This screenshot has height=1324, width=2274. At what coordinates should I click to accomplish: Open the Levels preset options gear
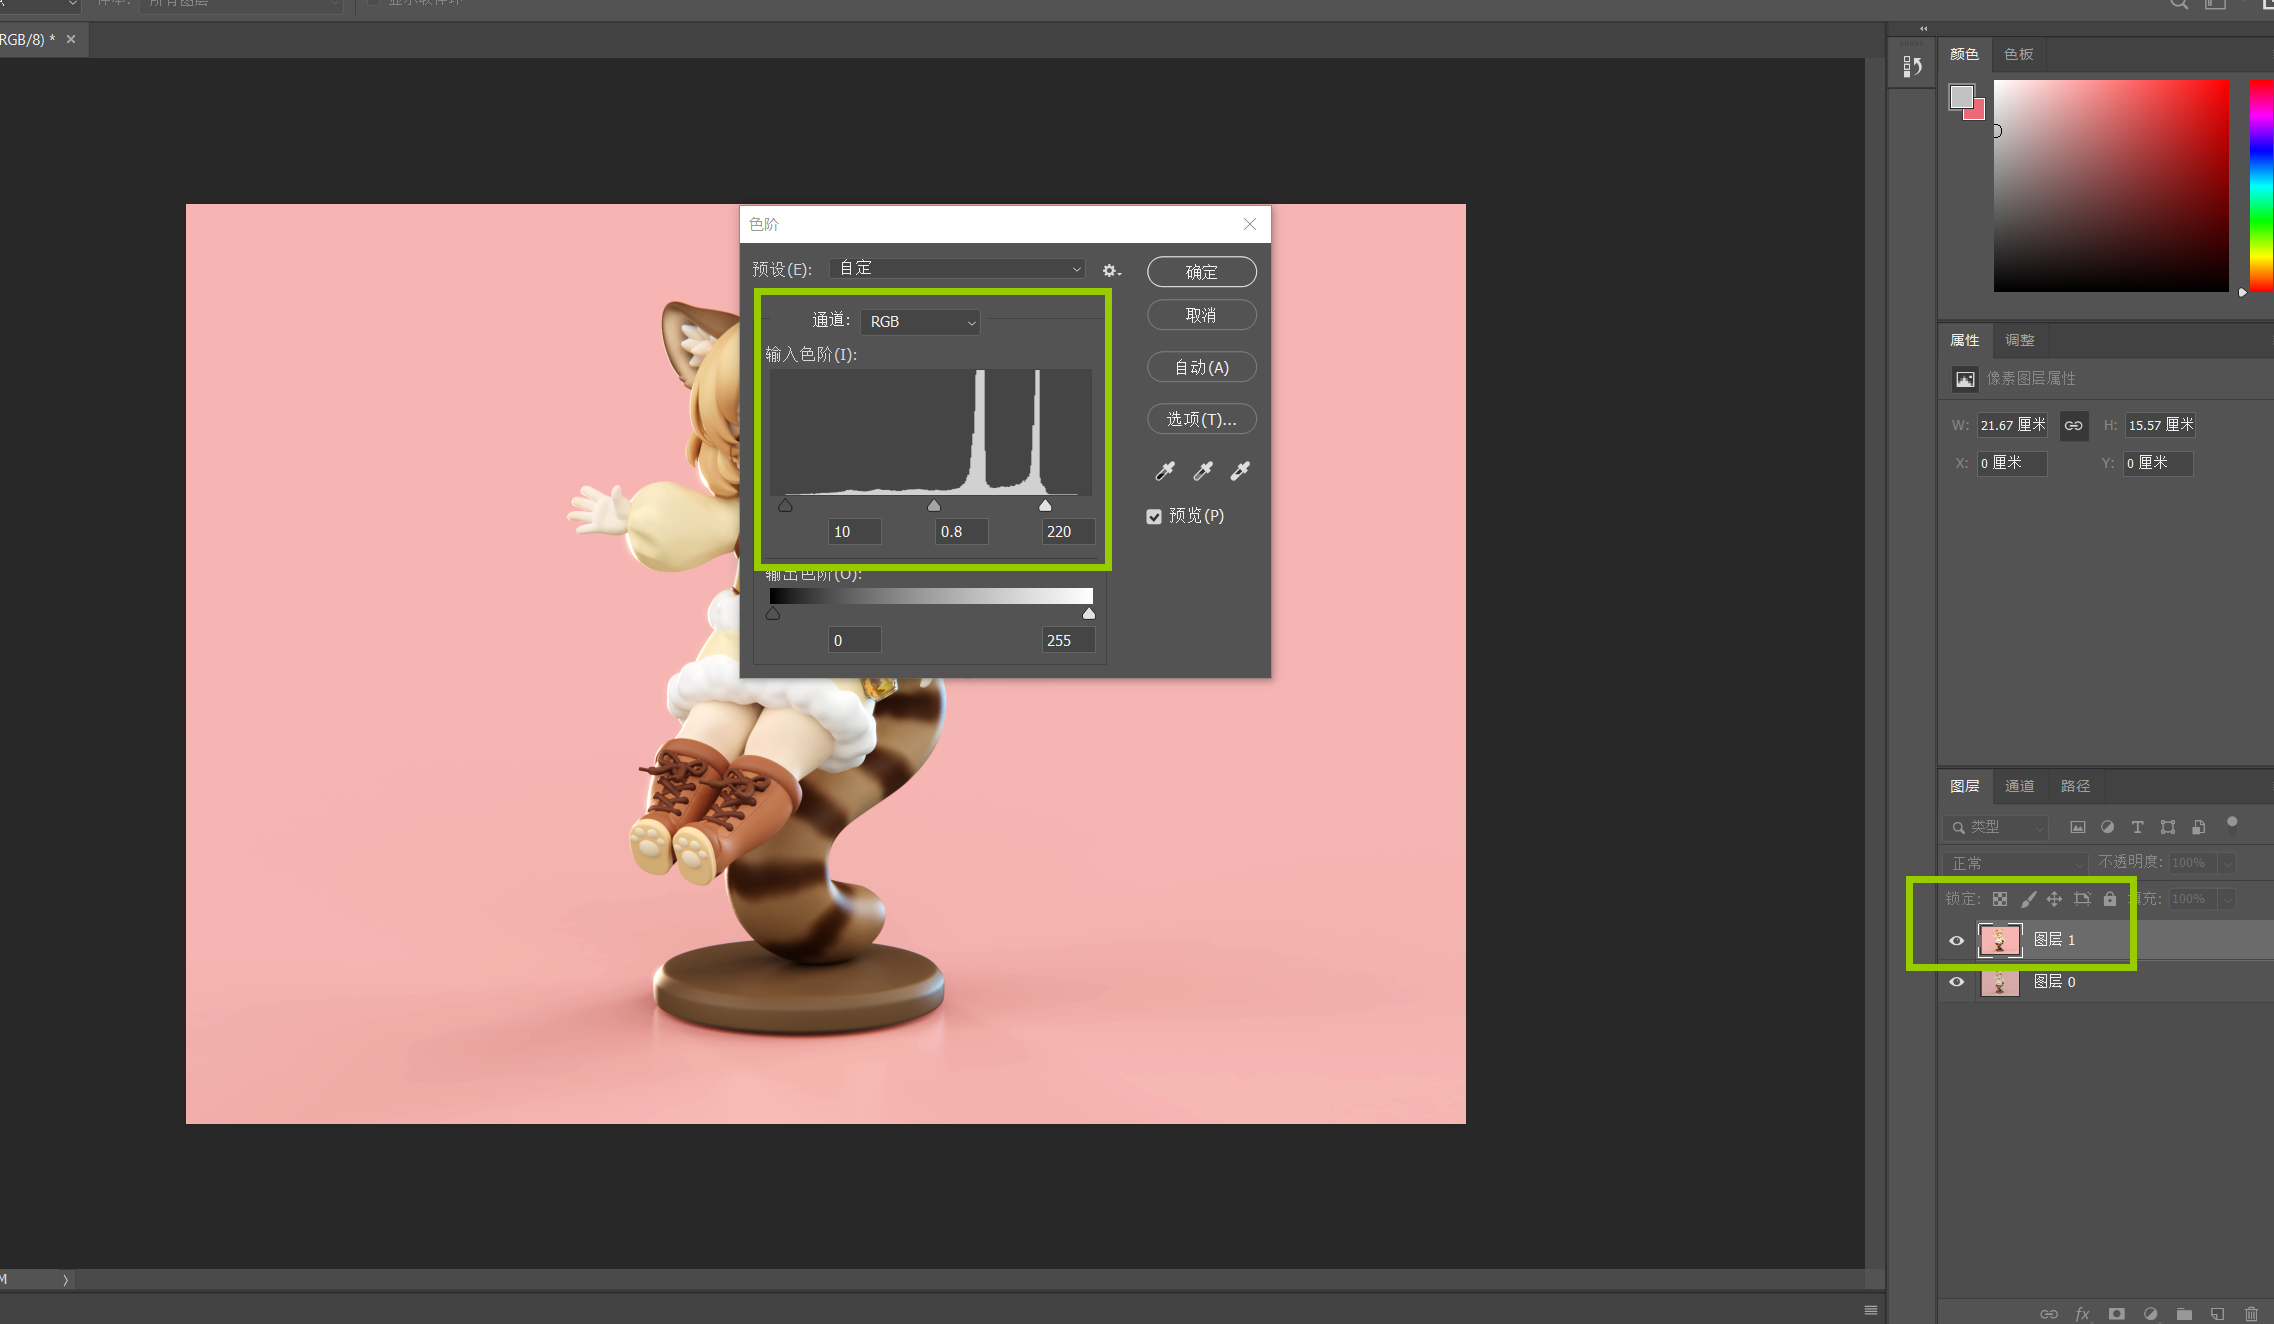point(1110,271)
